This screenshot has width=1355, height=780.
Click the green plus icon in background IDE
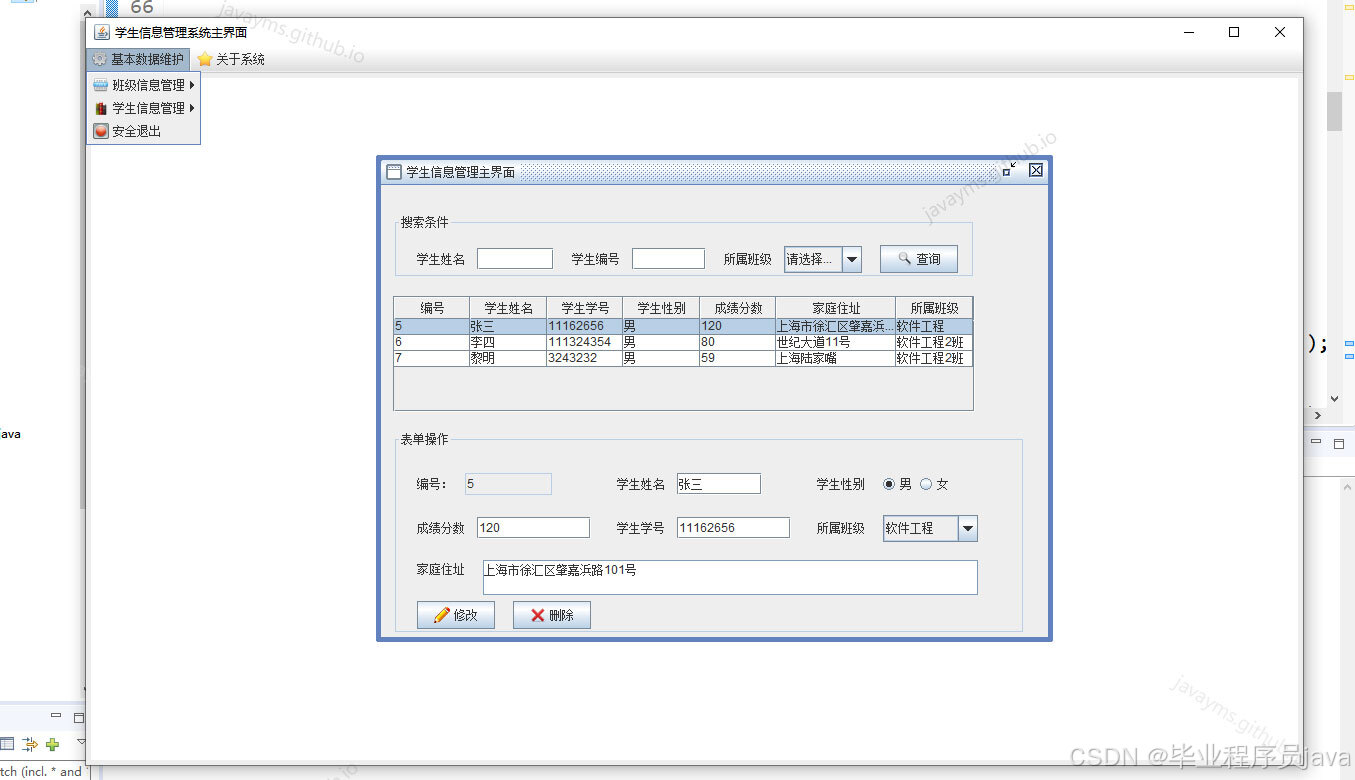[x=52, y=744]
